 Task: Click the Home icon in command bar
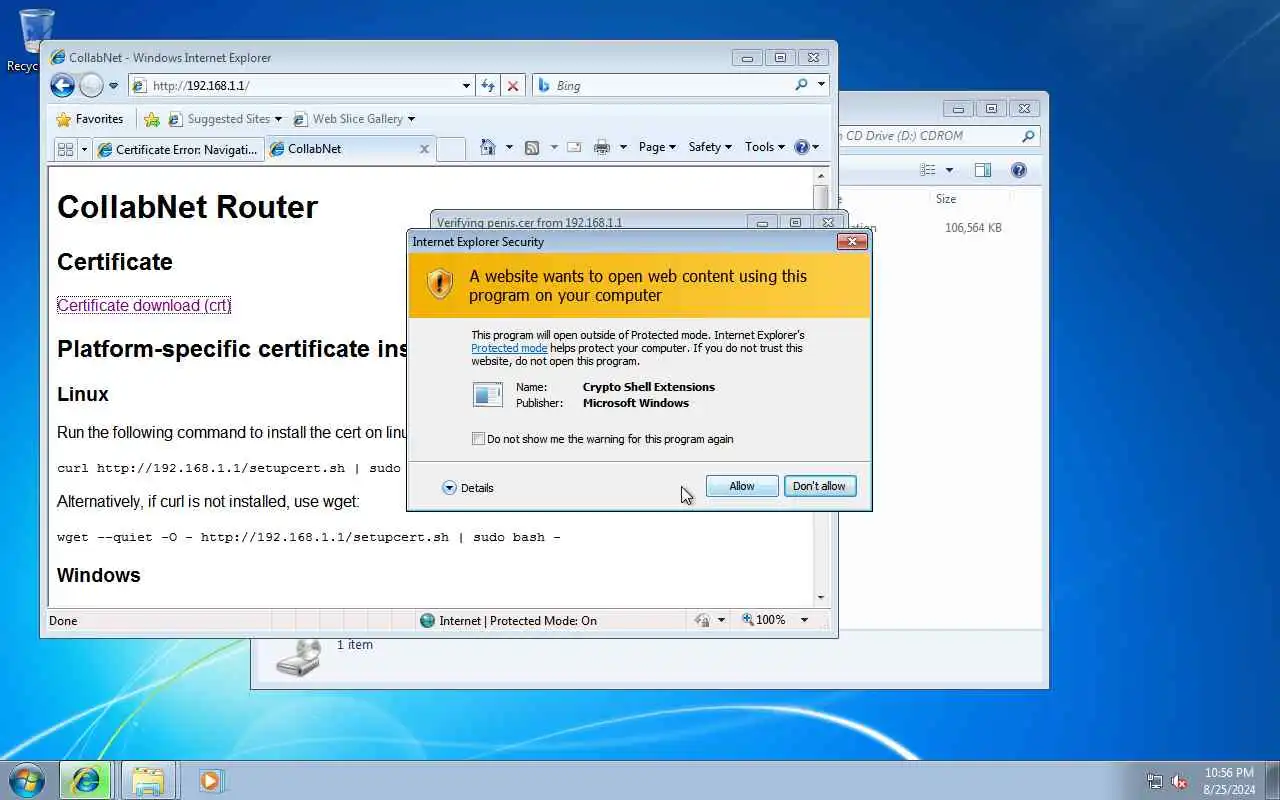(x=488, y=147)
